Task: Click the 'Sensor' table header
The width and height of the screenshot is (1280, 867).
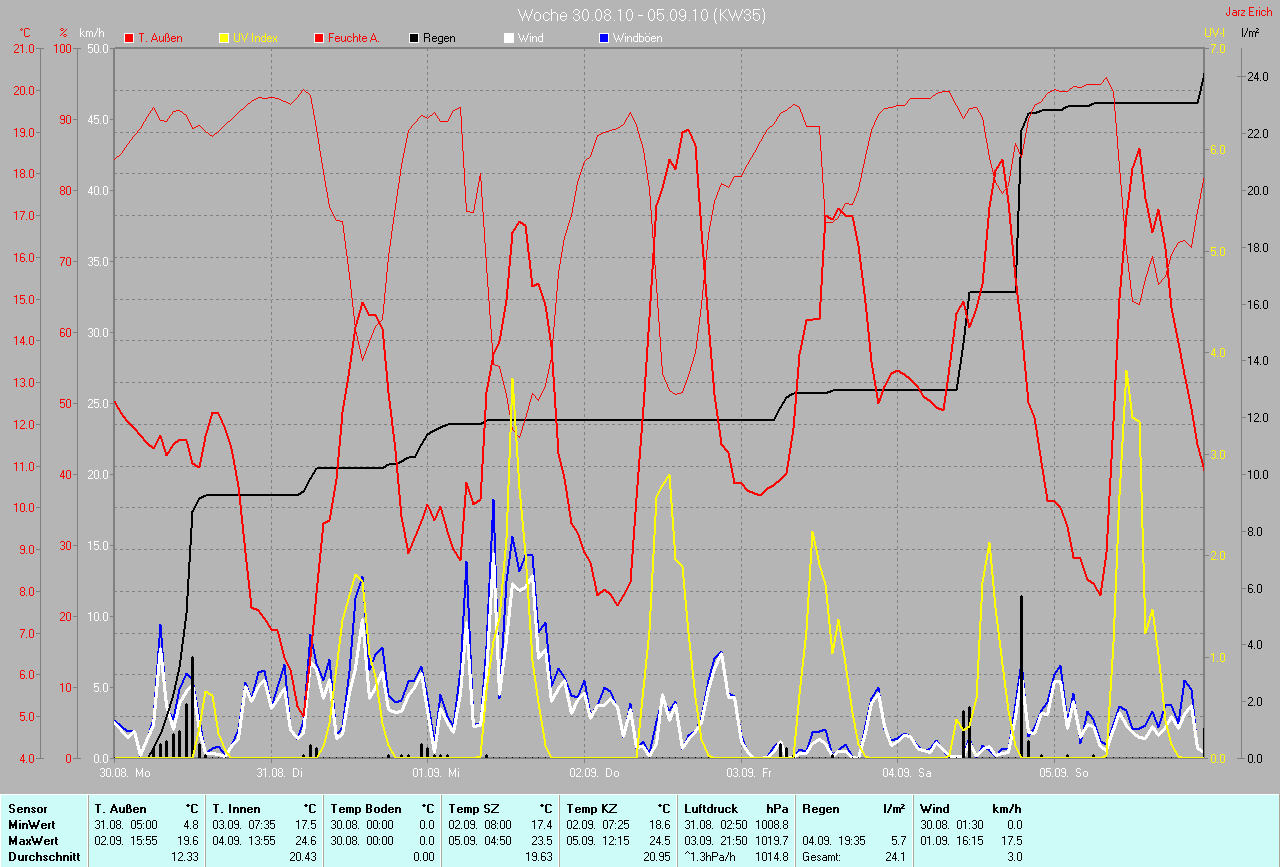Action: pos(27,808)
